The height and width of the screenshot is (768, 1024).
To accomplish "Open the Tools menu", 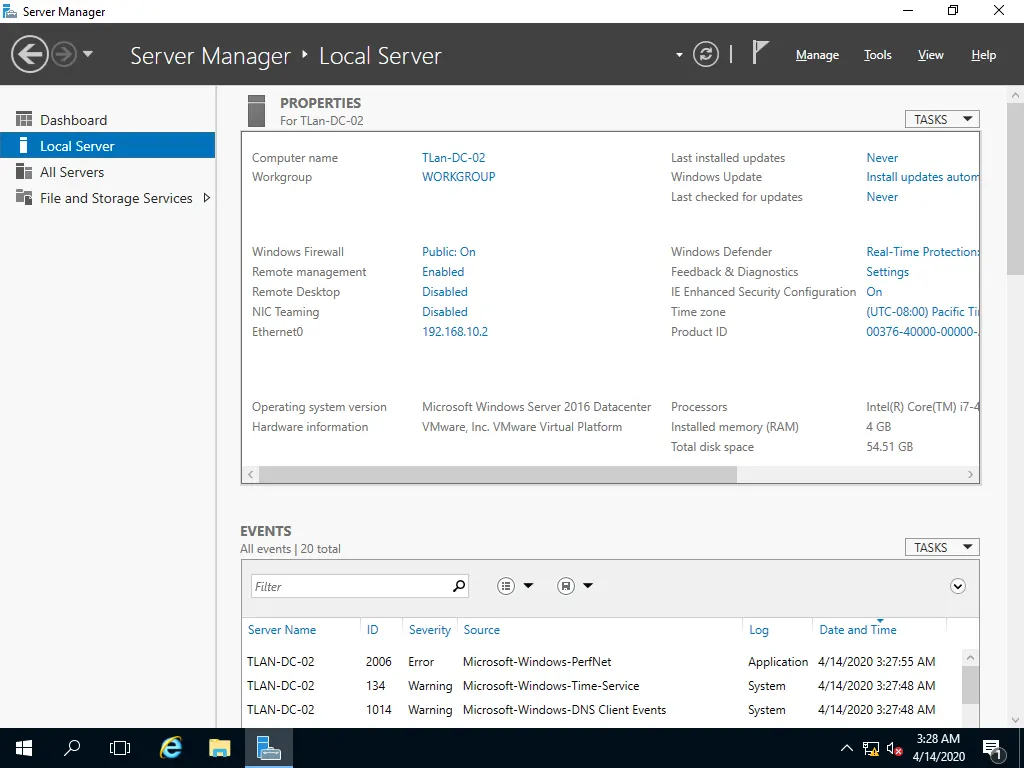I will tap(877, 55).
